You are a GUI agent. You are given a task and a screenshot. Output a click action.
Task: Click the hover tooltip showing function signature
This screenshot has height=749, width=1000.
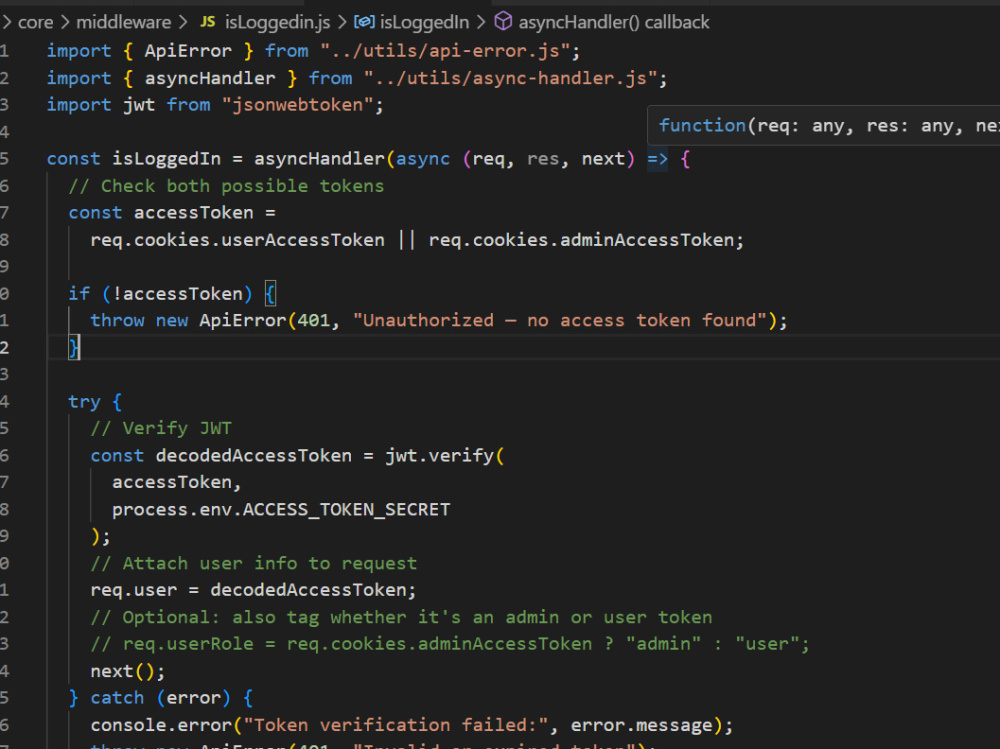pyautogui.click(x=823, y=126)
